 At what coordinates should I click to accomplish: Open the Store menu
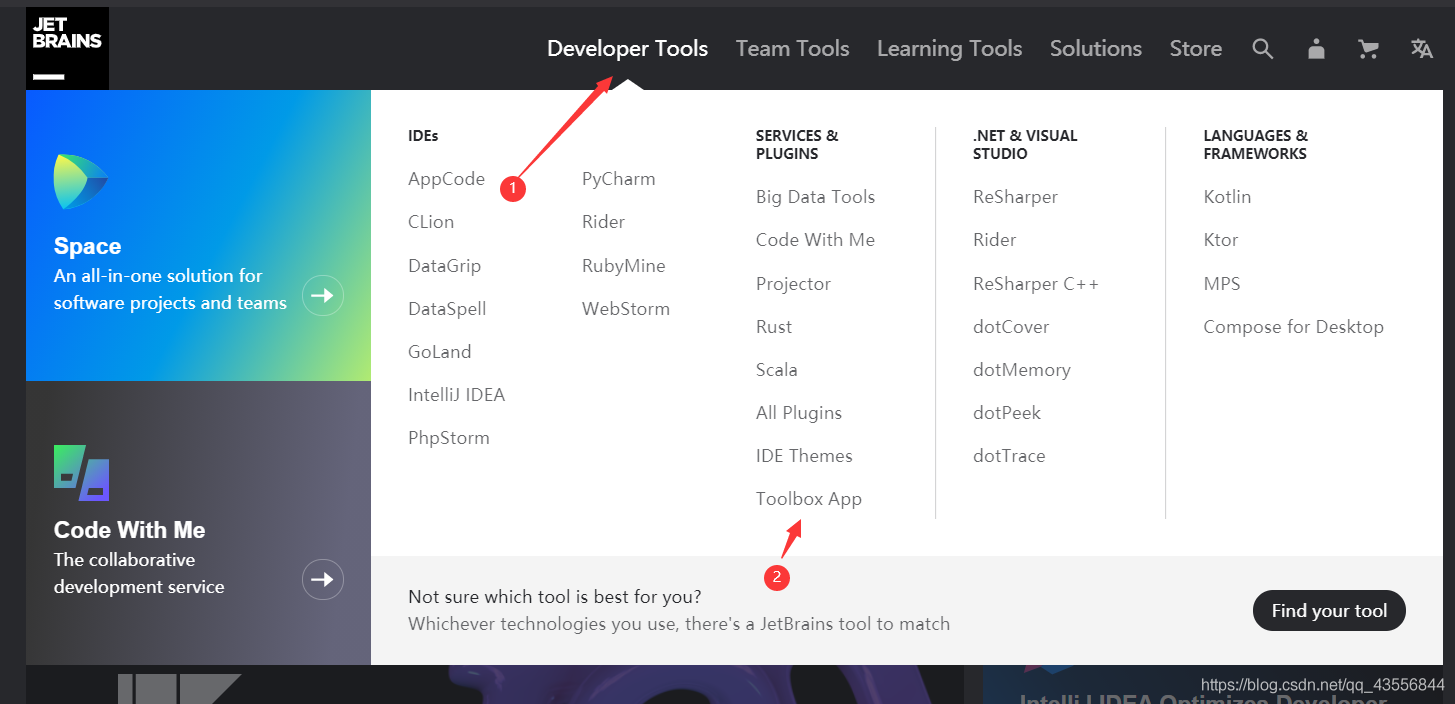1195,48
